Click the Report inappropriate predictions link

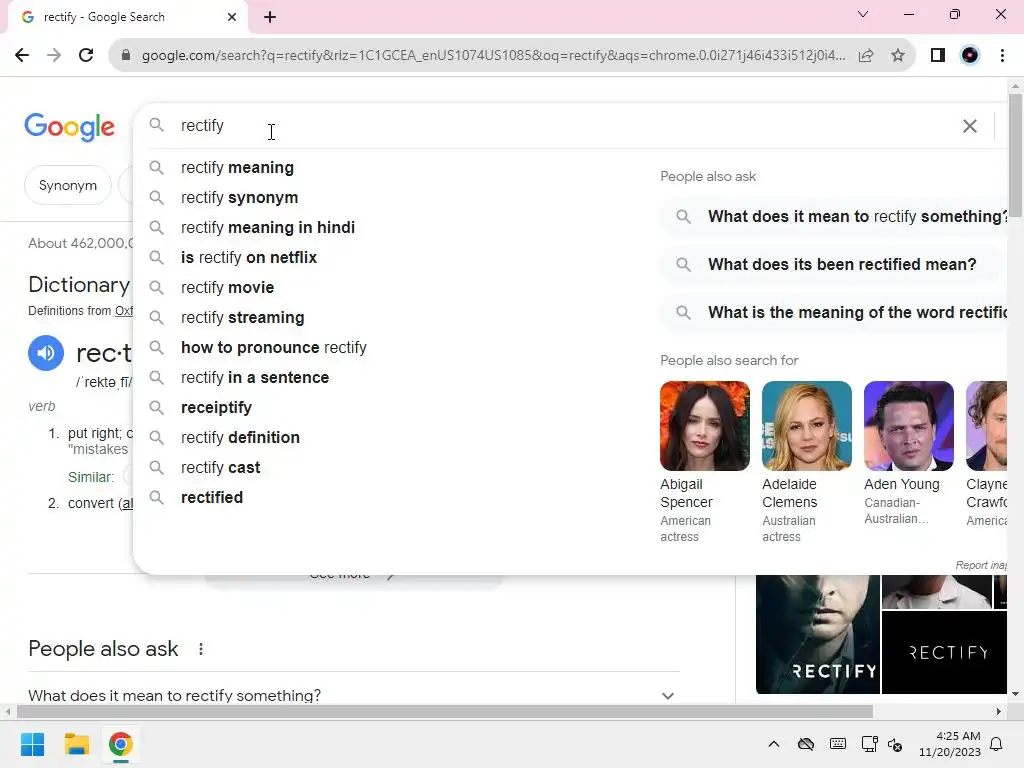980,565
